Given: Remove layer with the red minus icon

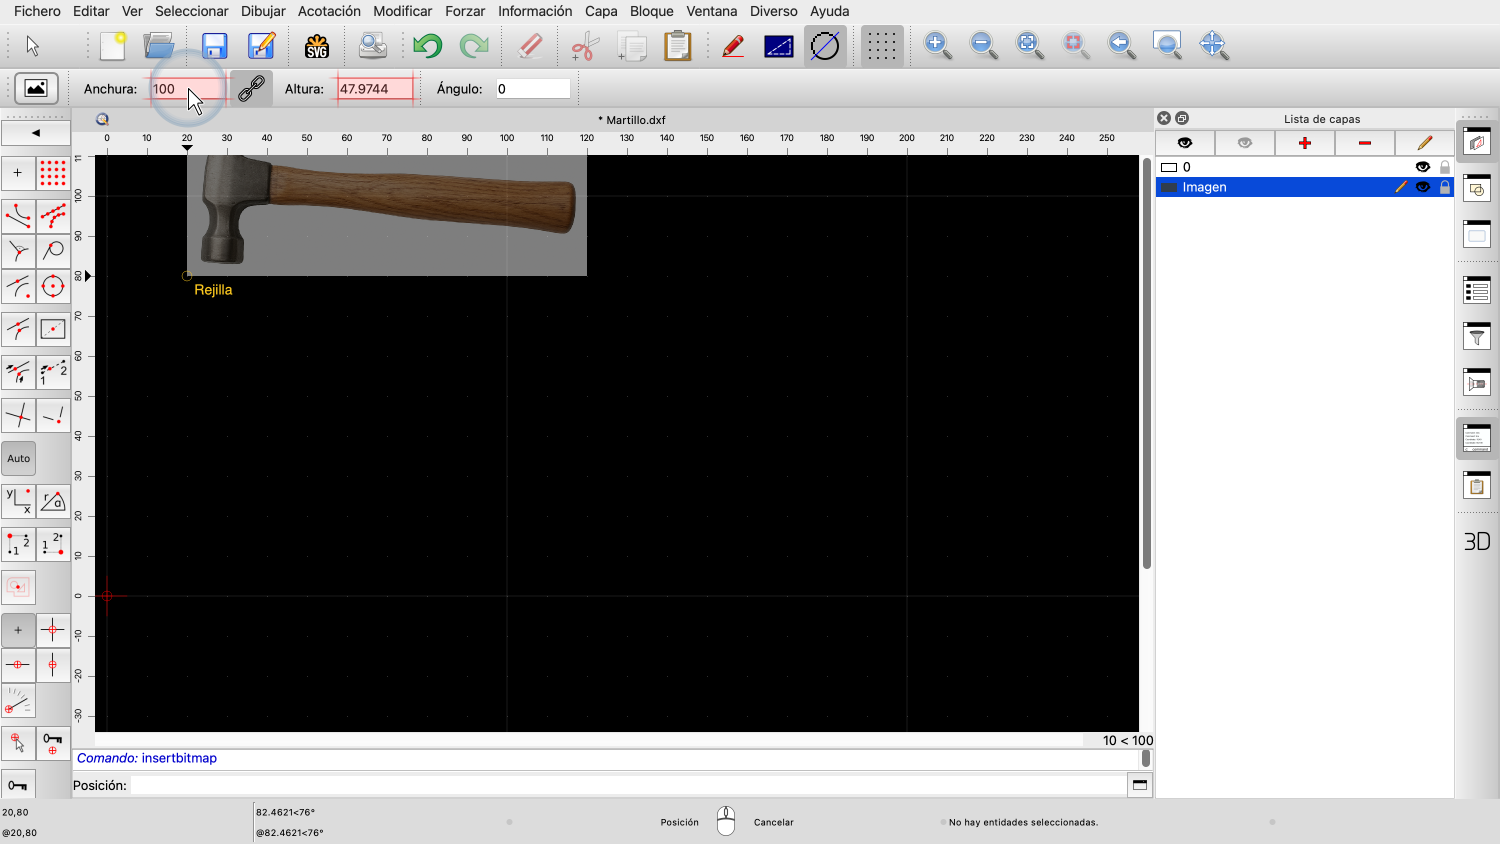Looking at the screenshot, I should (x=1364, y=143).
